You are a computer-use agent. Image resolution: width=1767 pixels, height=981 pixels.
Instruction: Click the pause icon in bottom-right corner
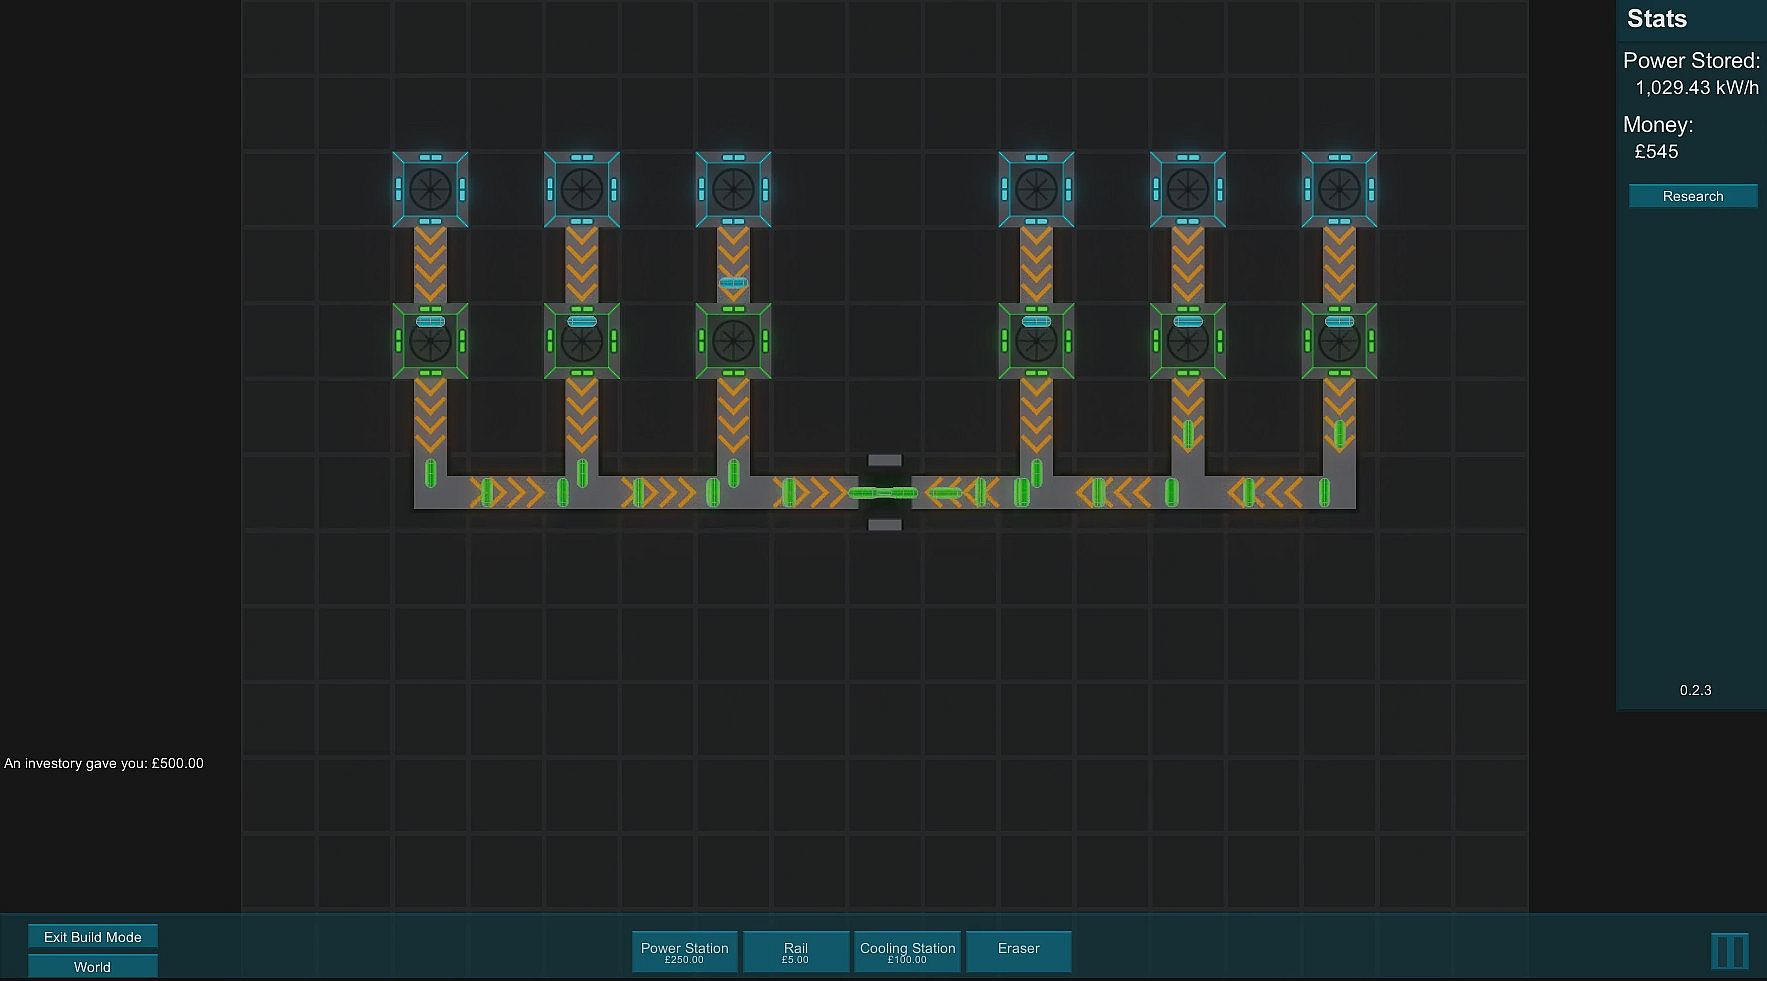click(x=1730, y=950)
